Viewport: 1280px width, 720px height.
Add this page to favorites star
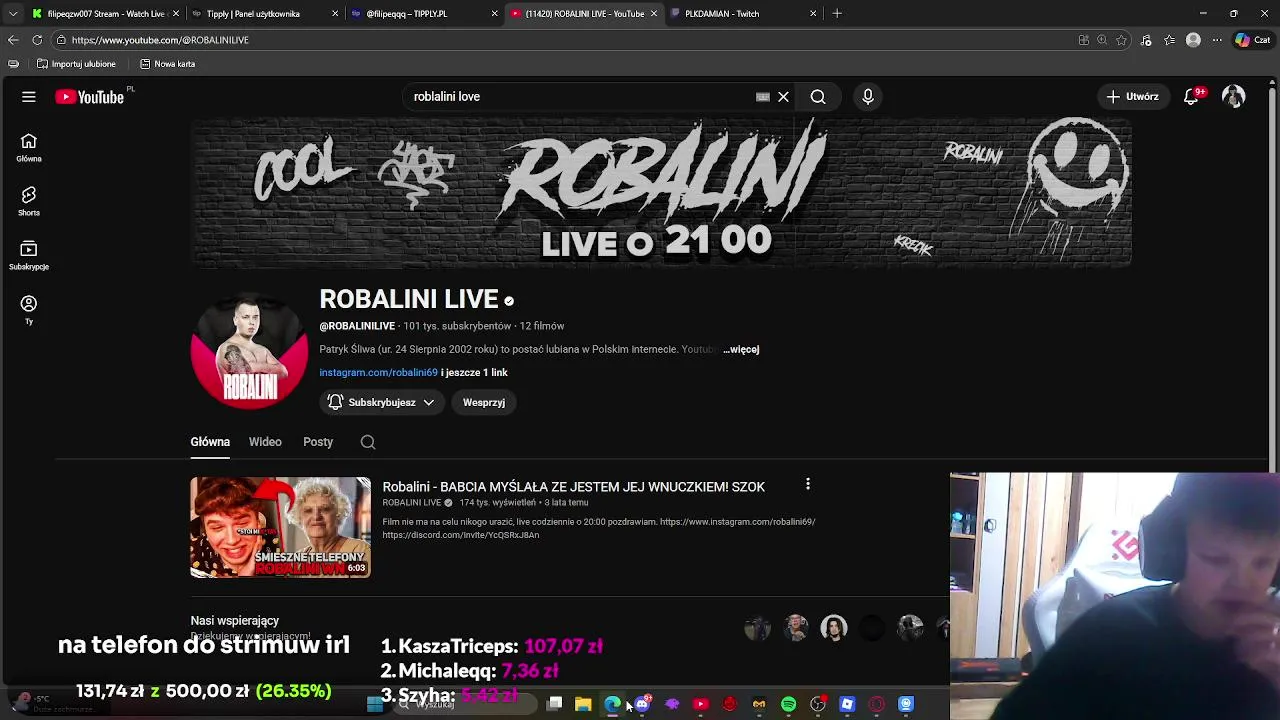(x=1122, y=40)
